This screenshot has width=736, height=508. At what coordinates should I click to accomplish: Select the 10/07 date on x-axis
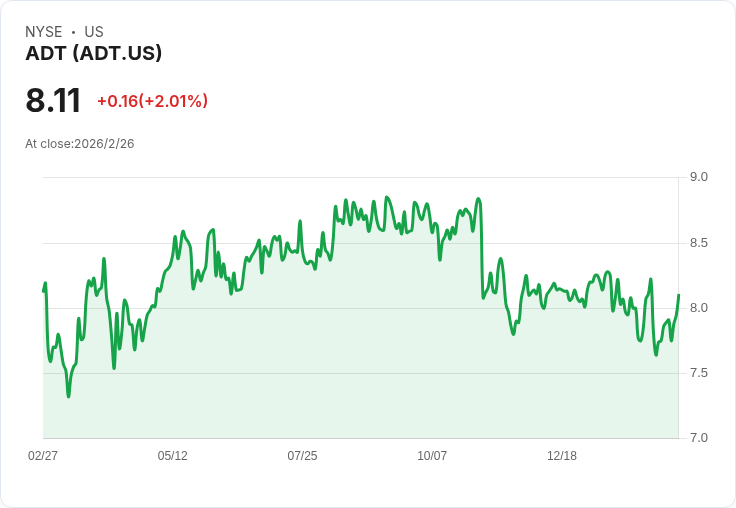coord(432,456)
